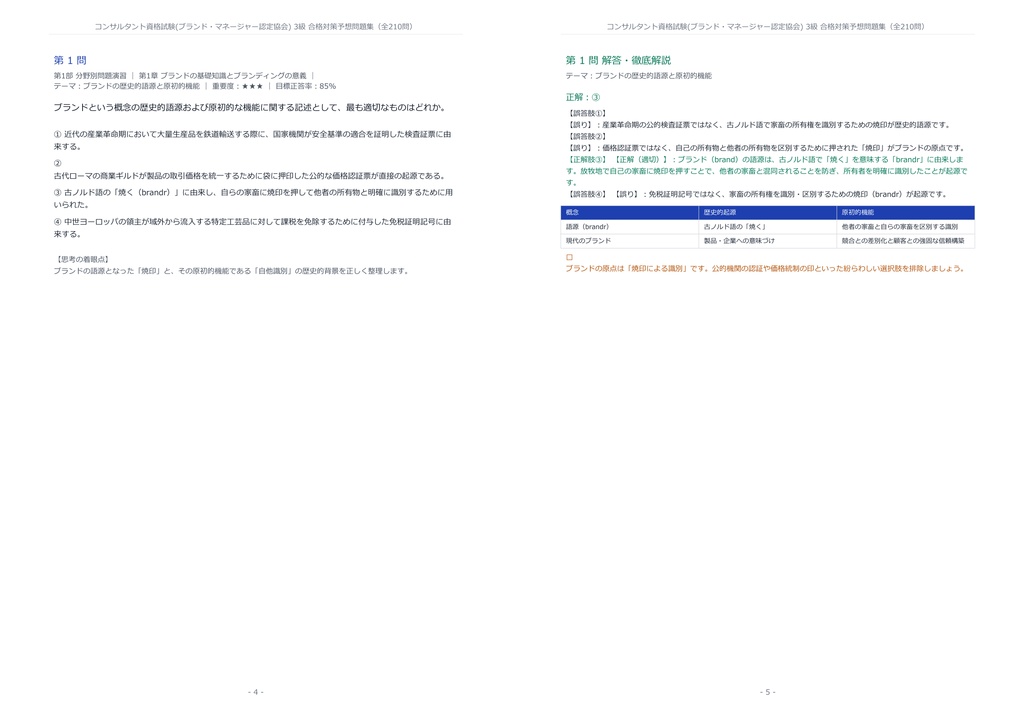Screen dimensions: 1024x724
Task: Choose answer option ④ about 中世ヨーロッパの領主
Action: pos(252,227)
